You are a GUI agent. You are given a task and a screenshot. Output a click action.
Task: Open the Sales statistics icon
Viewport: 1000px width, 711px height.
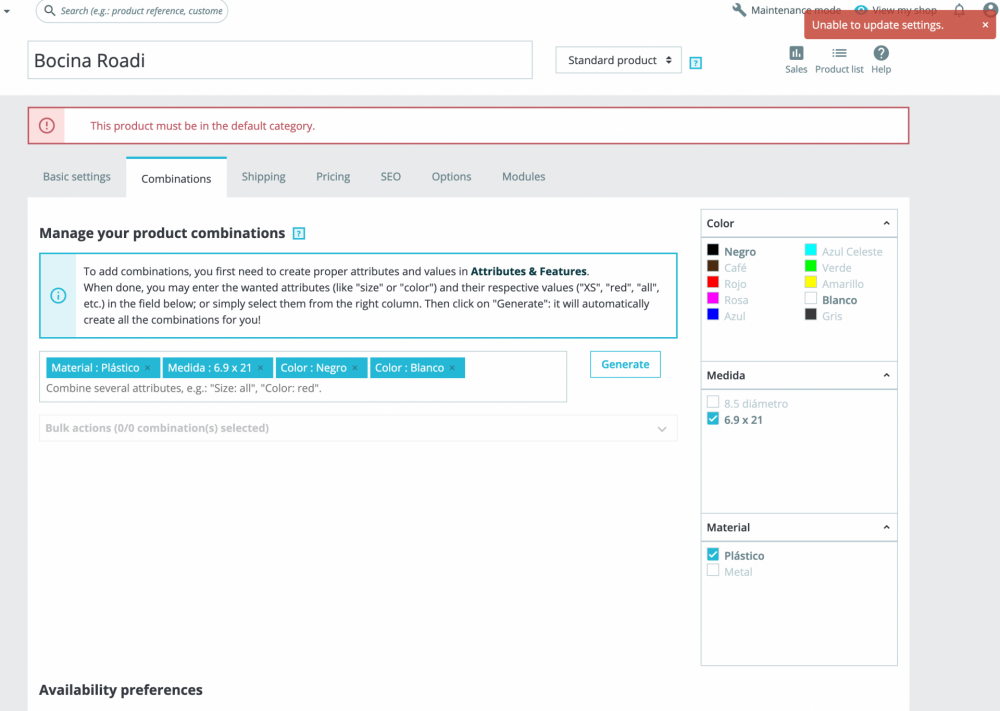[796, 53]
